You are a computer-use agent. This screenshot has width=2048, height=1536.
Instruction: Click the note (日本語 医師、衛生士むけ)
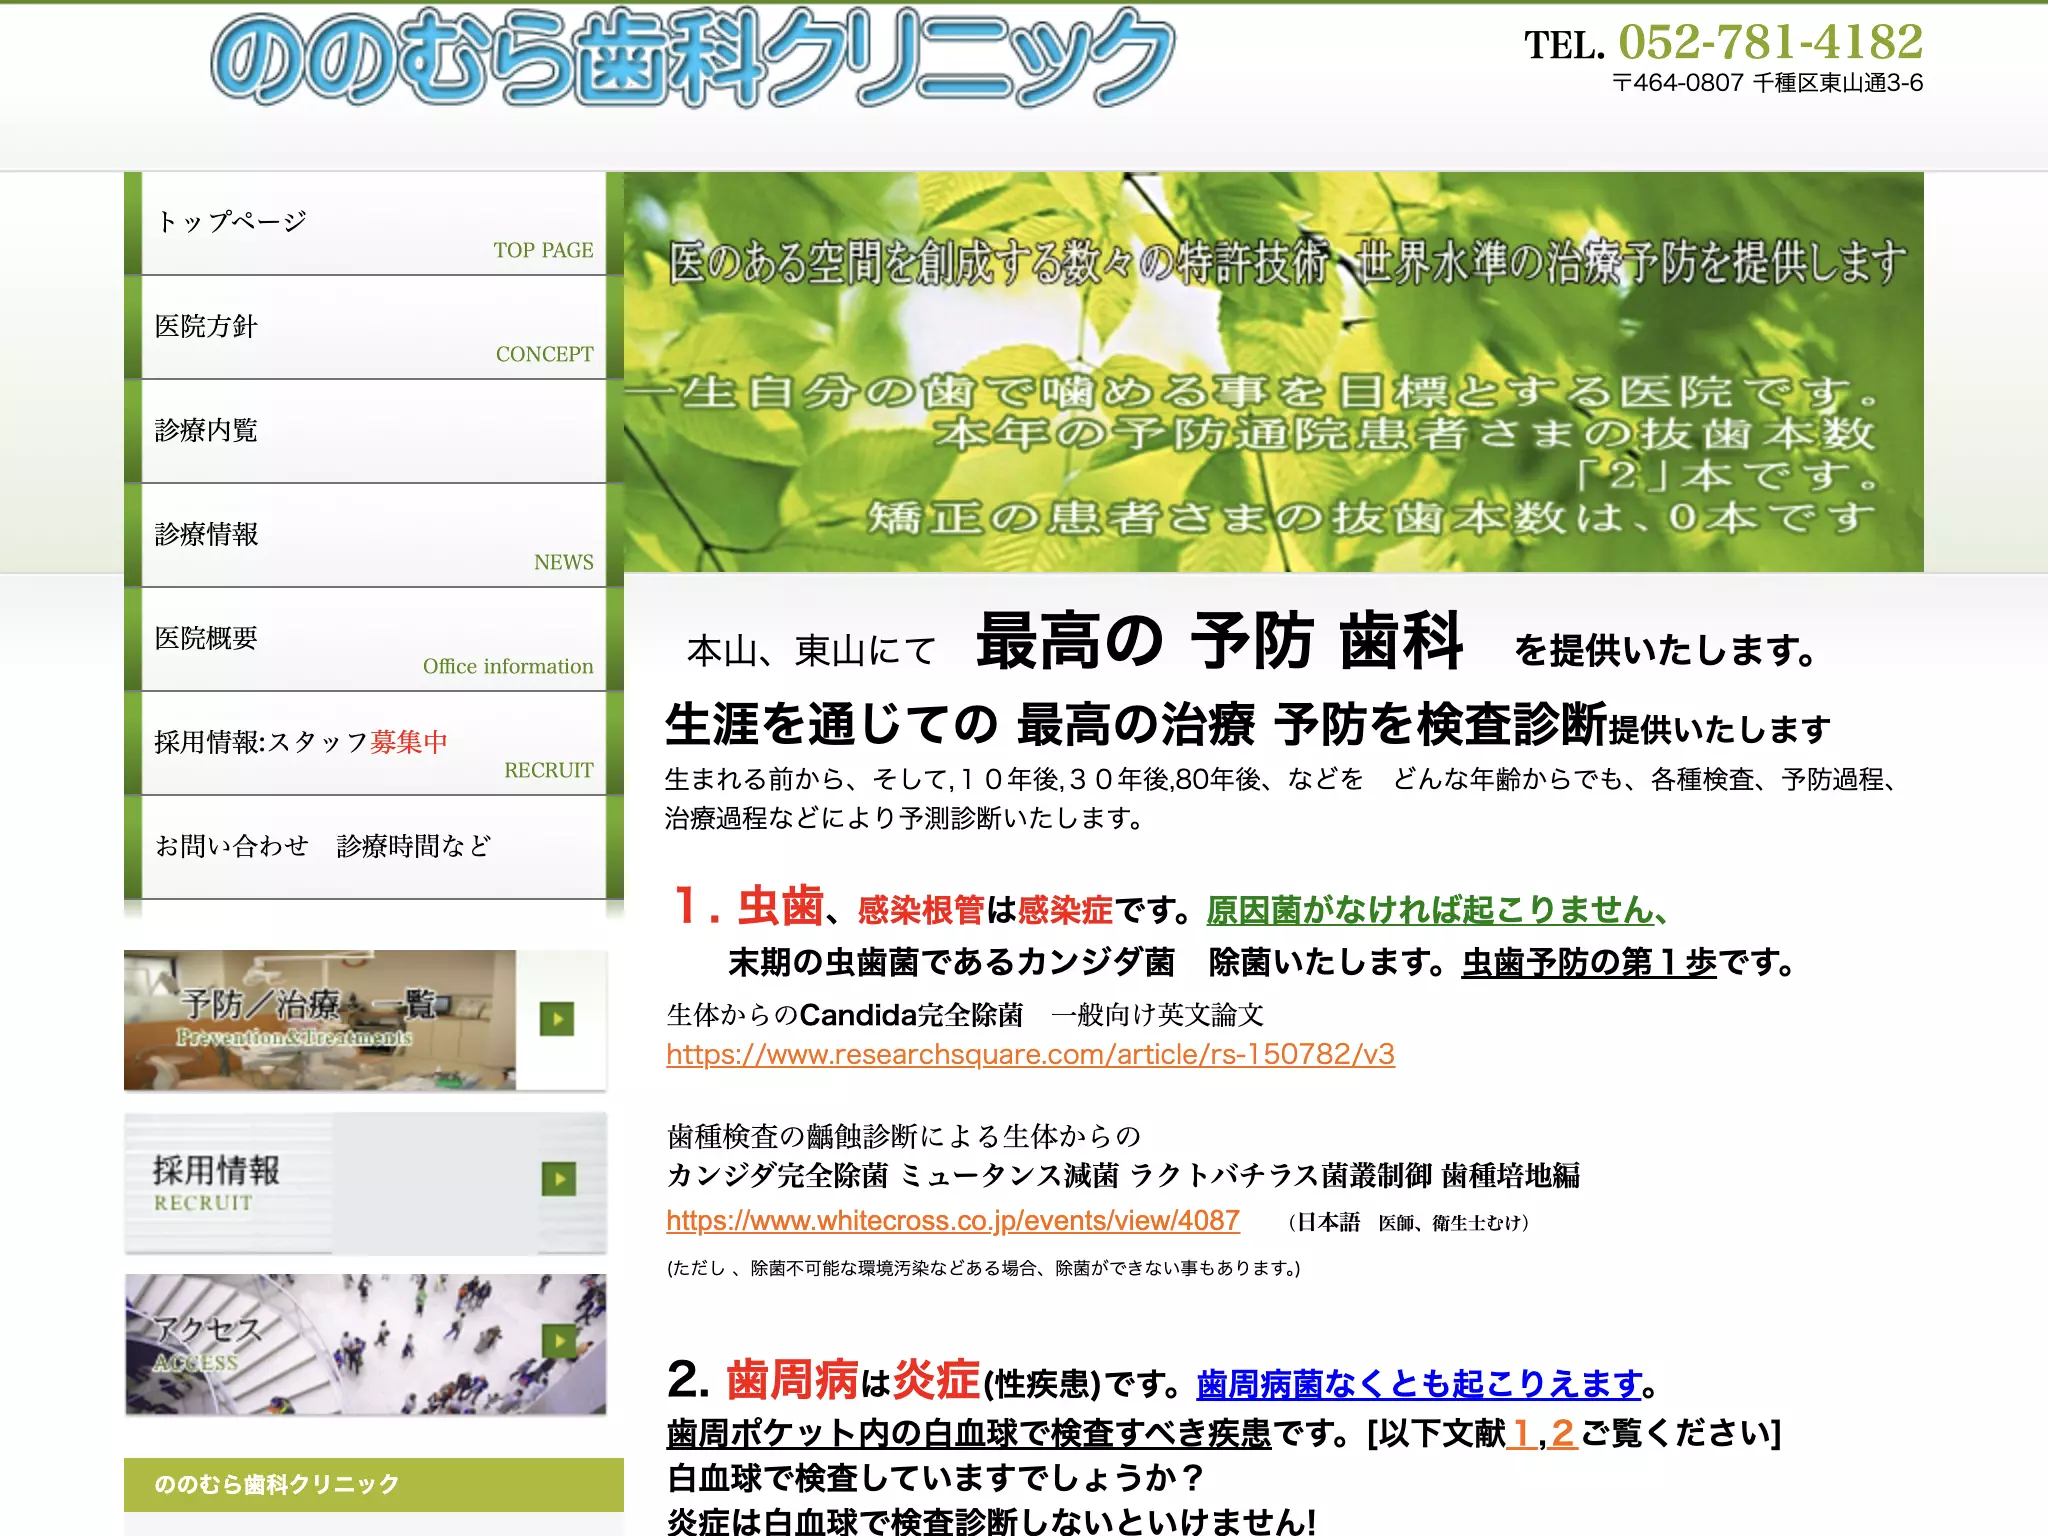coord(1409,1222)
